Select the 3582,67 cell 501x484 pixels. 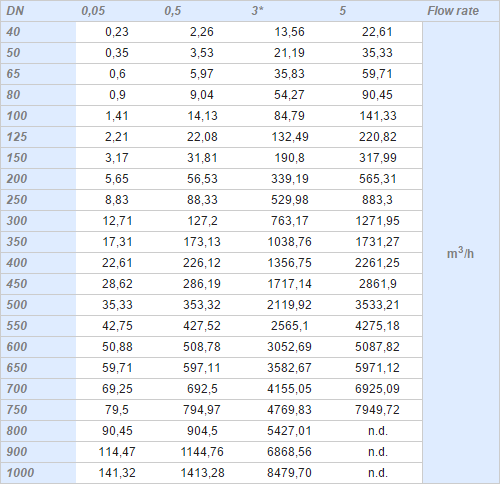[x=289, y=368]
